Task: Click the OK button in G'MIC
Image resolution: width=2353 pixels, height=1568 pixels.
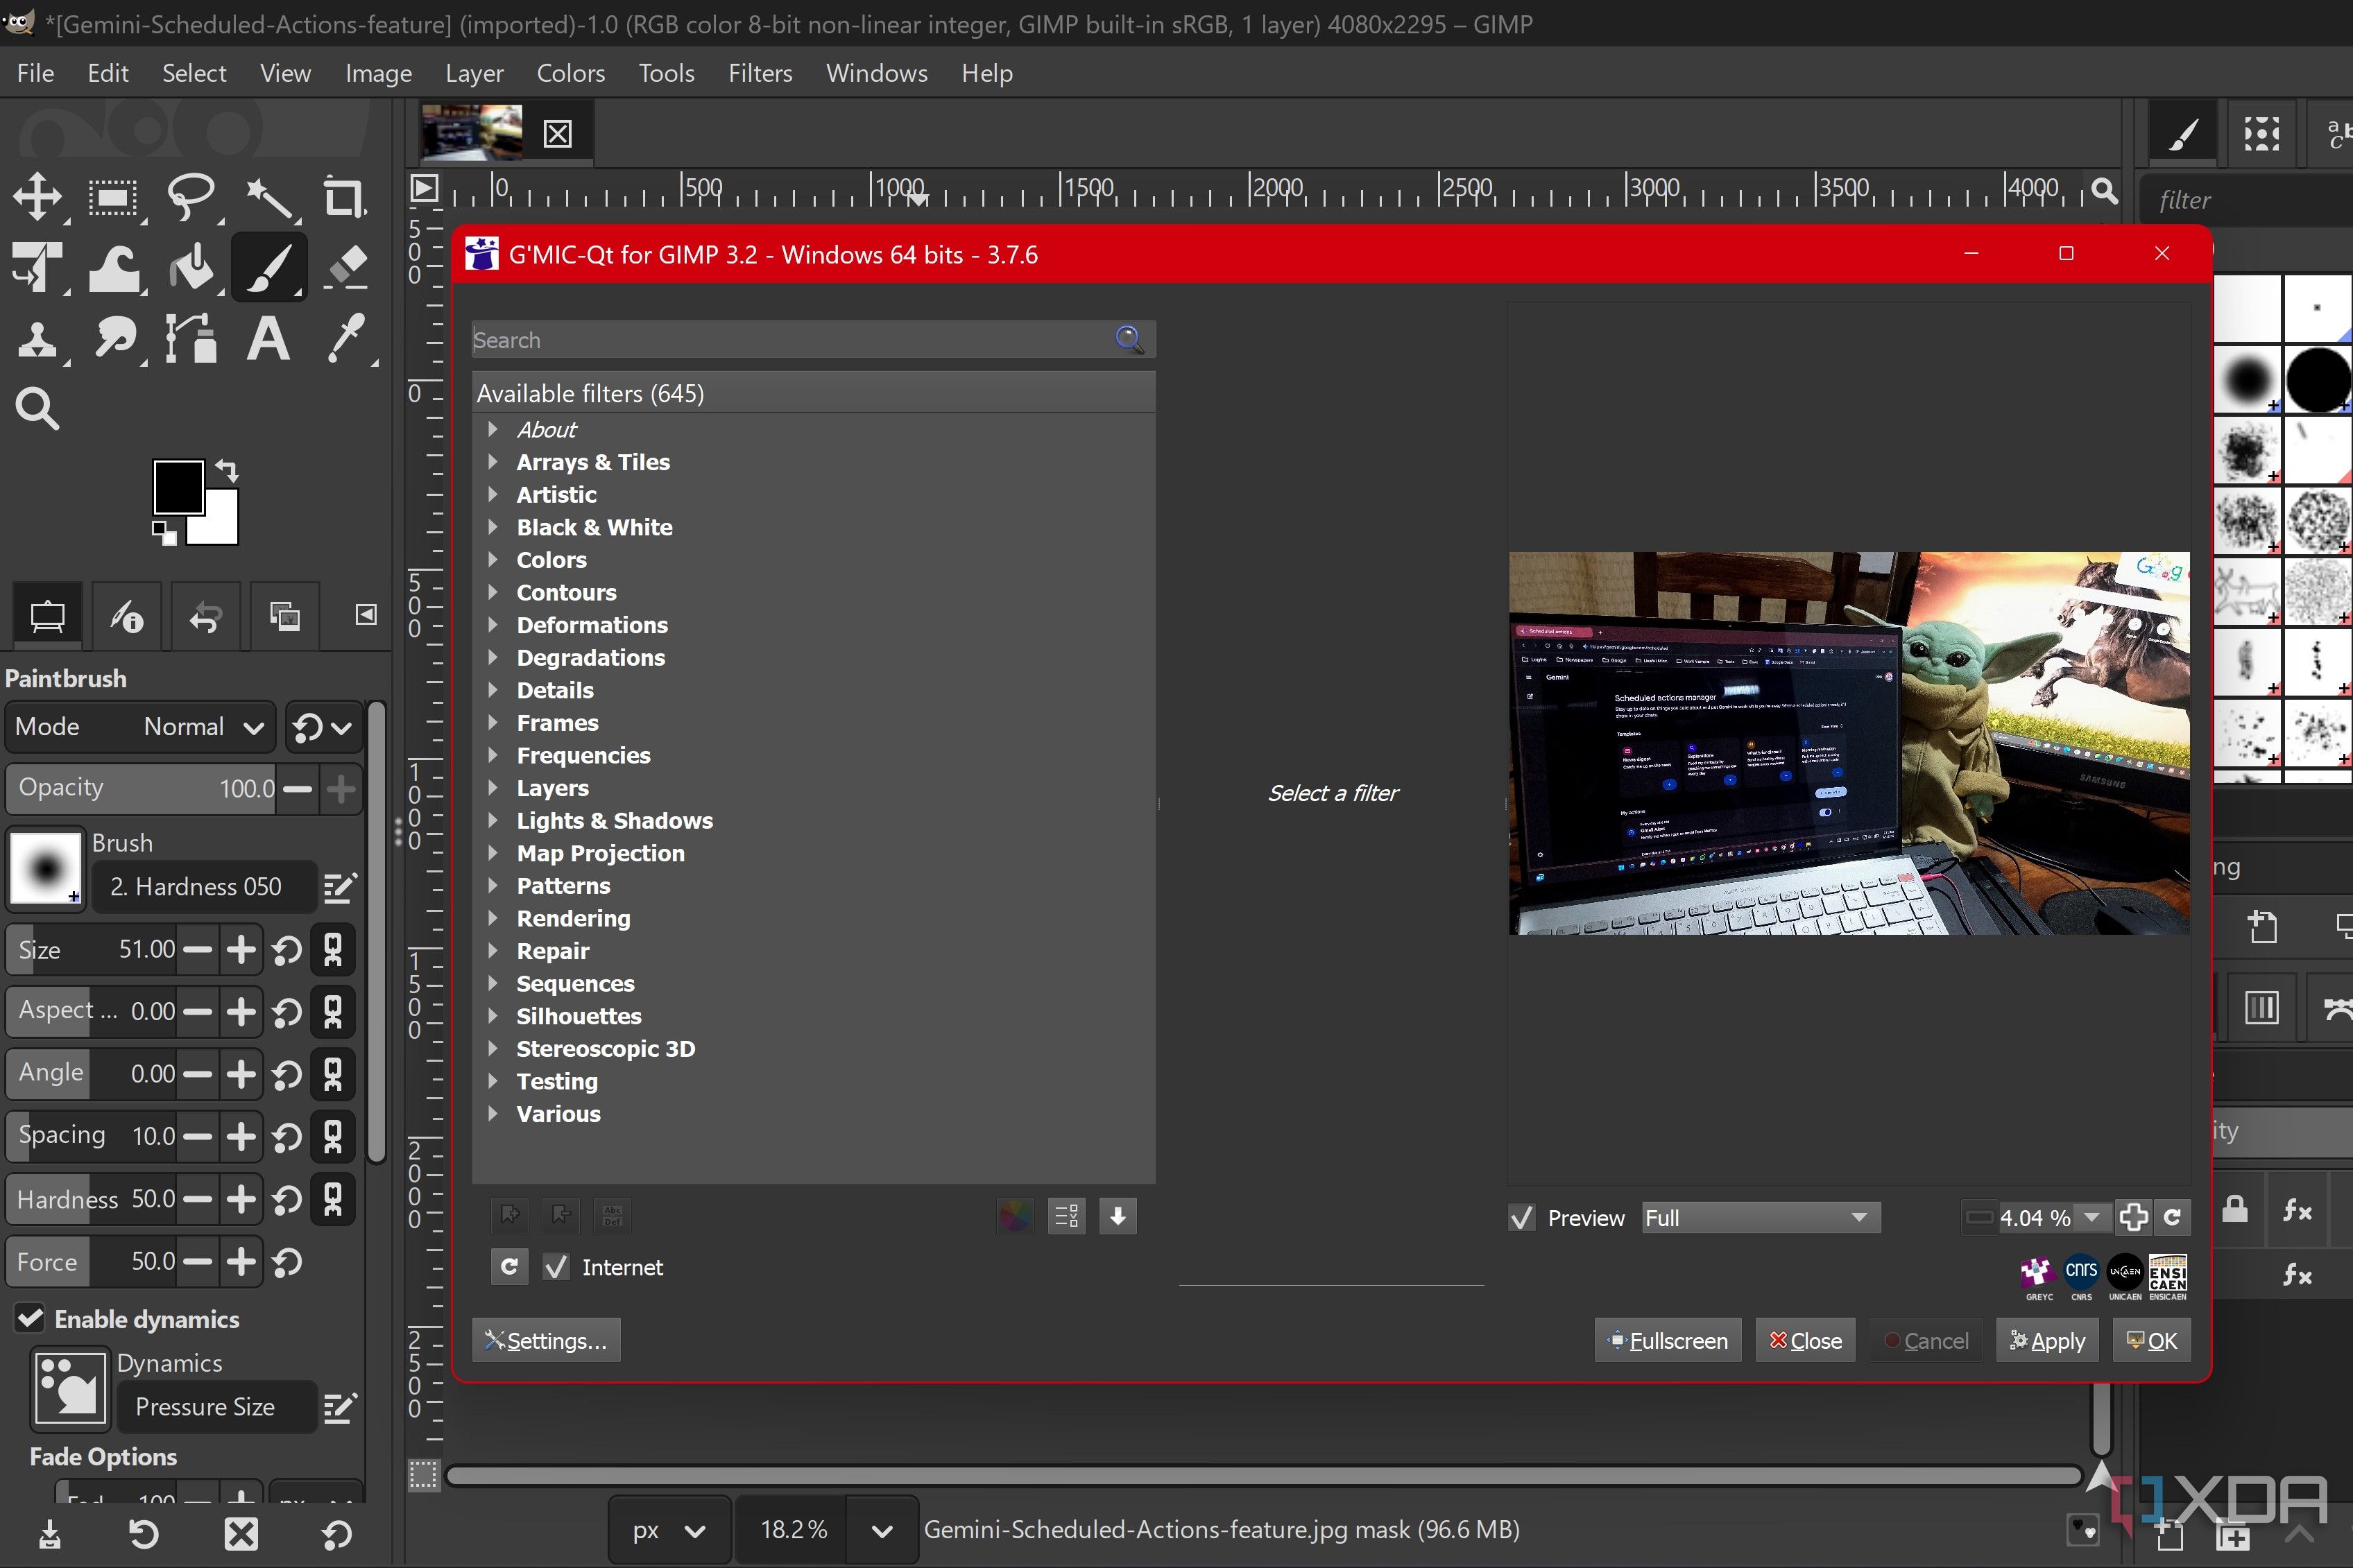Action: pyautogui.click(x=2151, y=1340)
